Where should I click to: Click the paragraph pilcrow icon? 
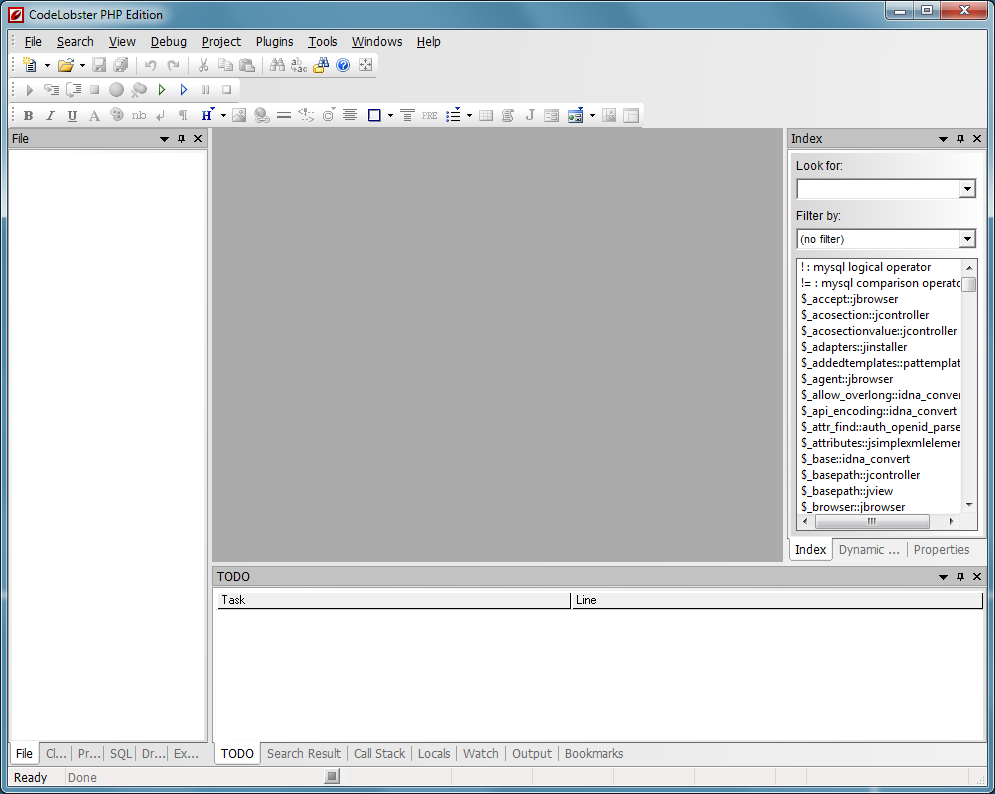click(183, 116)
